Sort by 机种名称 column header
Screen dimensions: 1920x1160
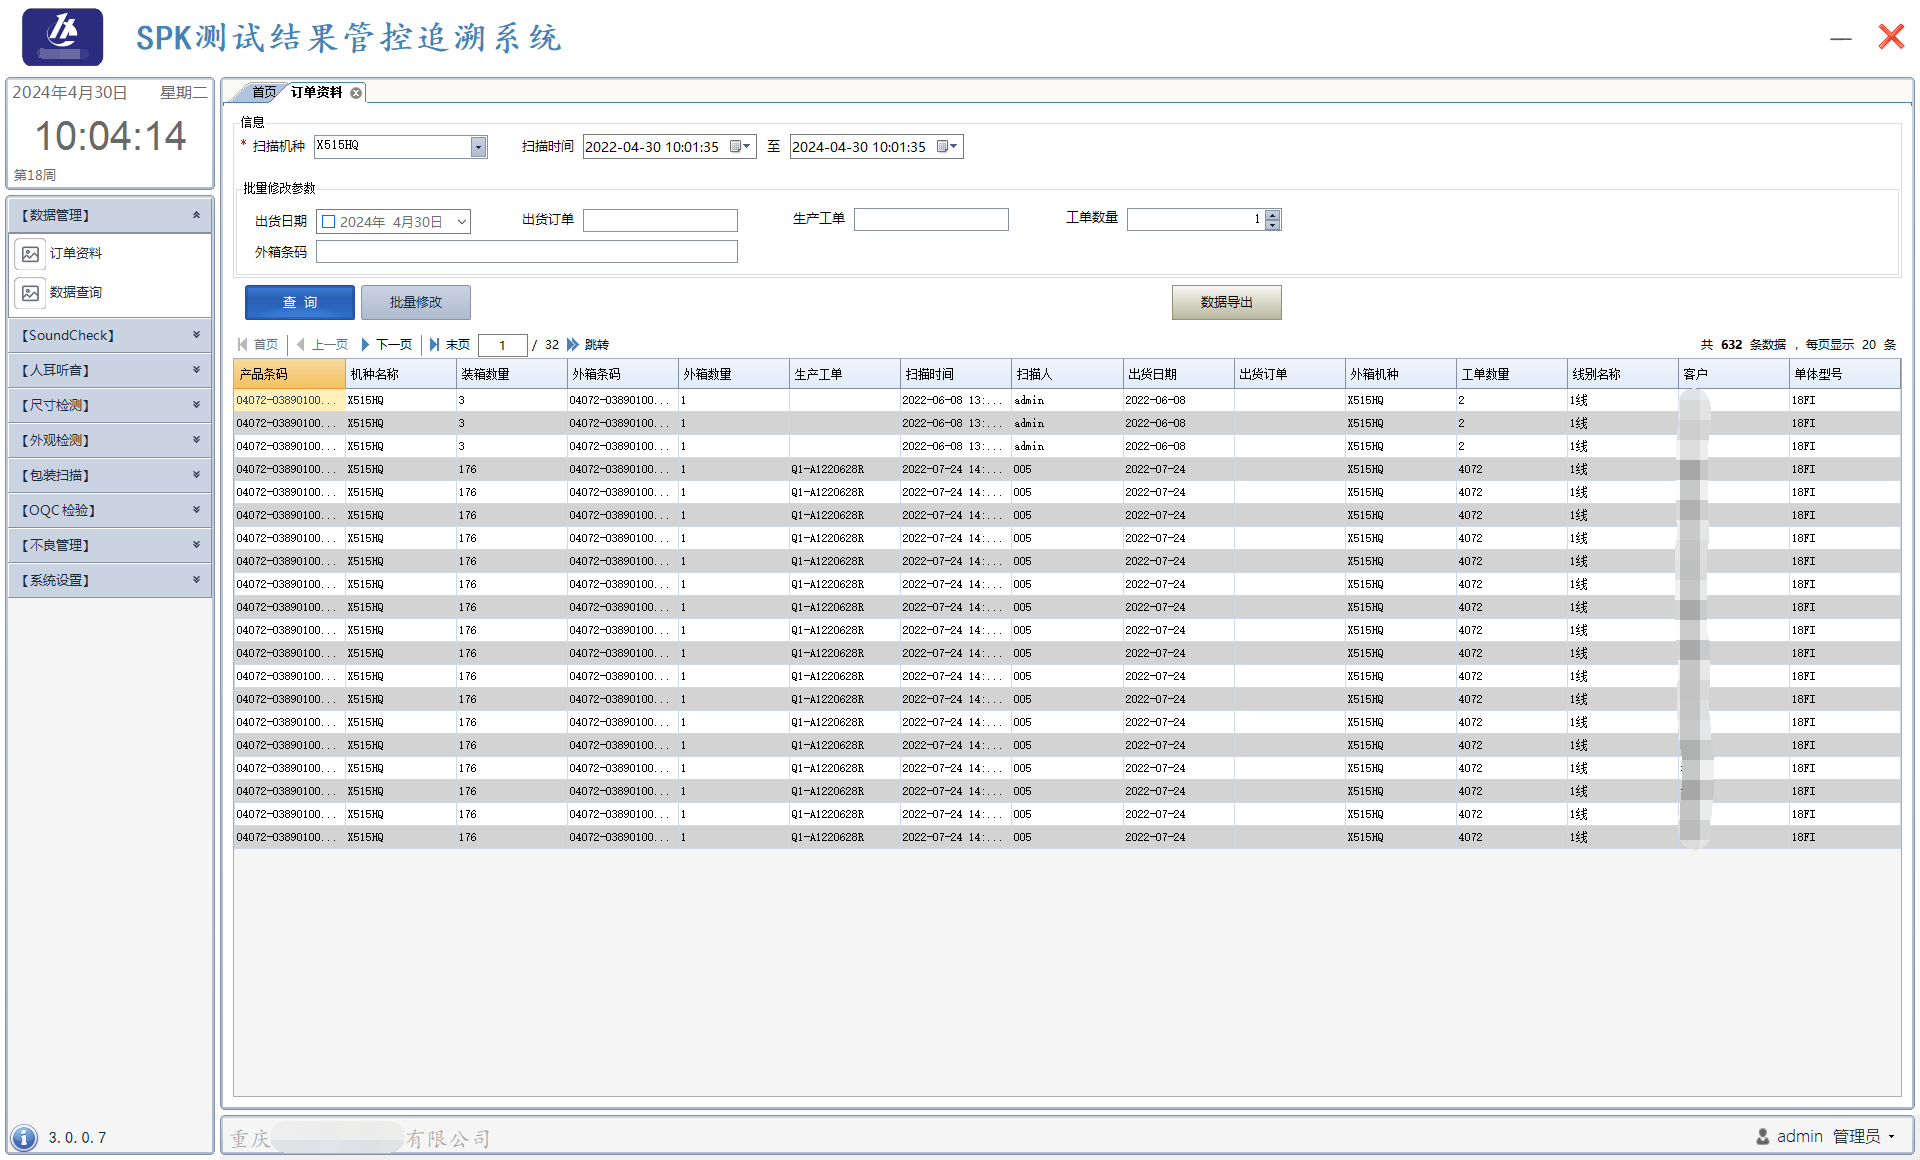point(401,374)
